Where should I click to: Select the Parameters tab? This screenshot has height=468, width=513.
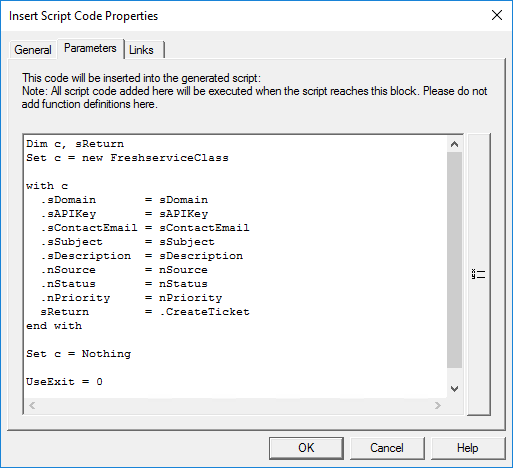[90, 49]
